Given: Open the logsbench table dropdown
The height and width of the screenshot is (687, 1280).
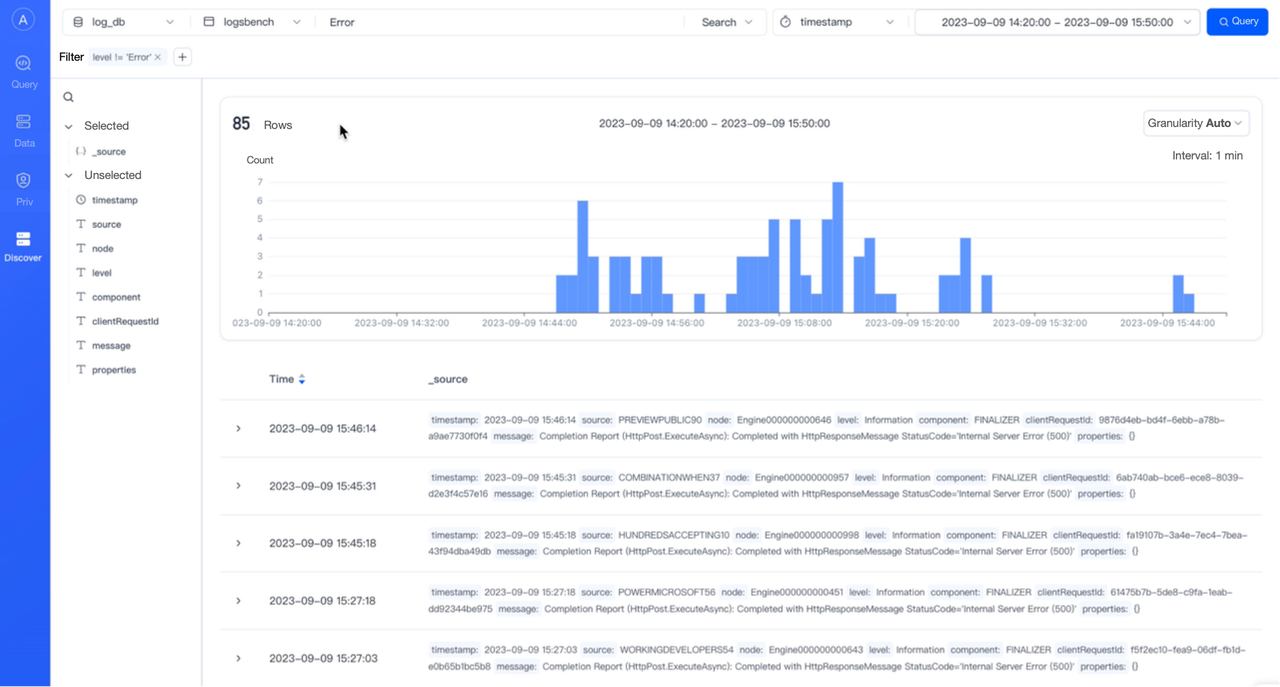Looking at the screenshot, I should [252, 22].
